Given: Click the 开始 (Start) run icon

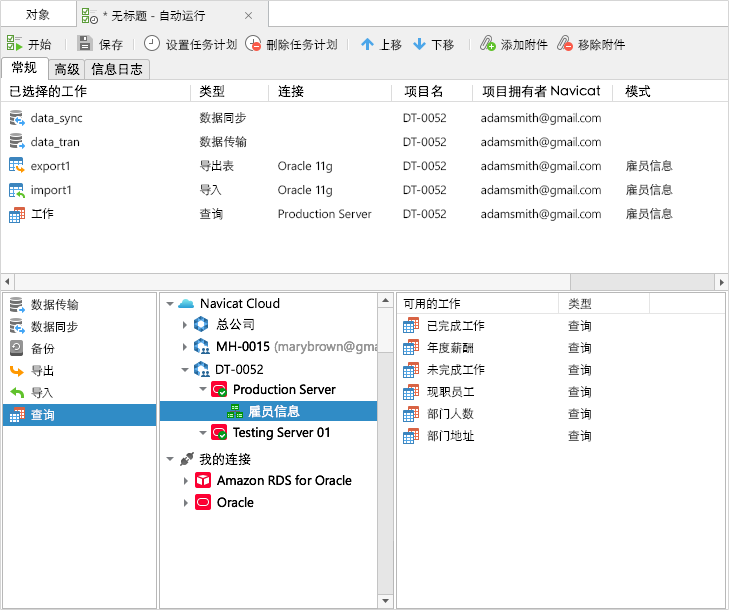Looking at the screenshot, I should (x=15, y=44).
